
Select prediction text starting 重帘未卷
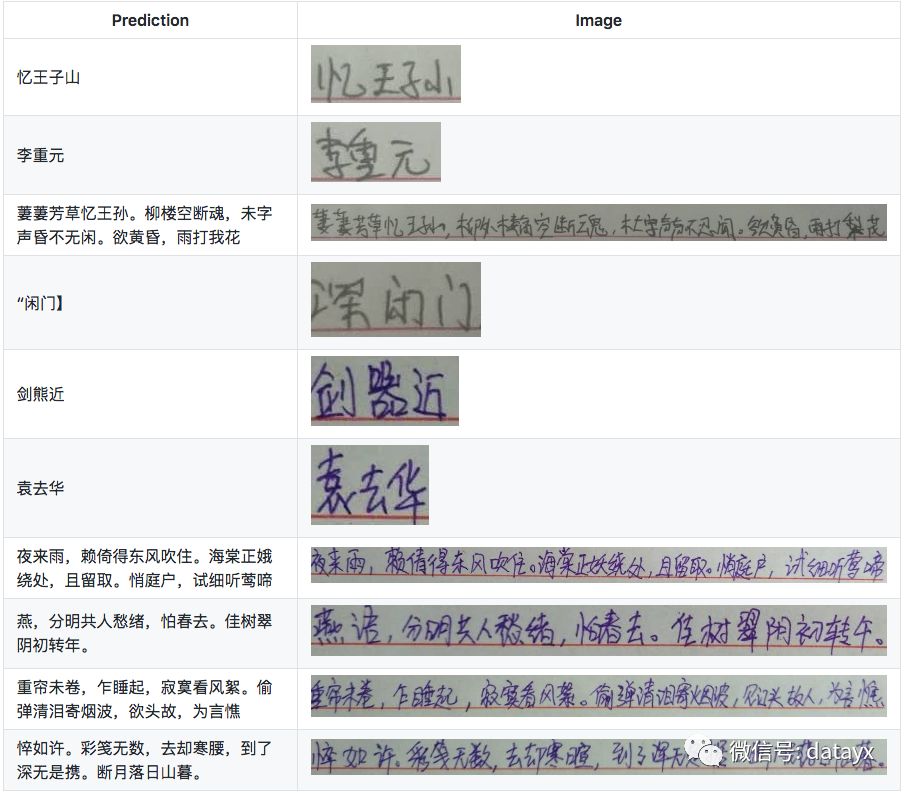click(144, 699)
